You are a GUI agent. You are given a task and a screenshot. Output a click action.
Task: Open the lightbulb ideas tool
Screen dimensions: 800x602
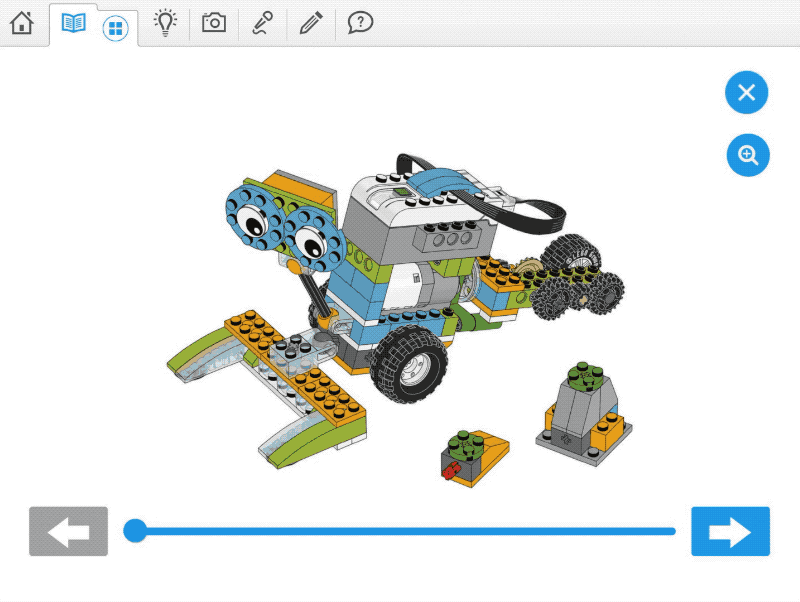click(165, 23)
